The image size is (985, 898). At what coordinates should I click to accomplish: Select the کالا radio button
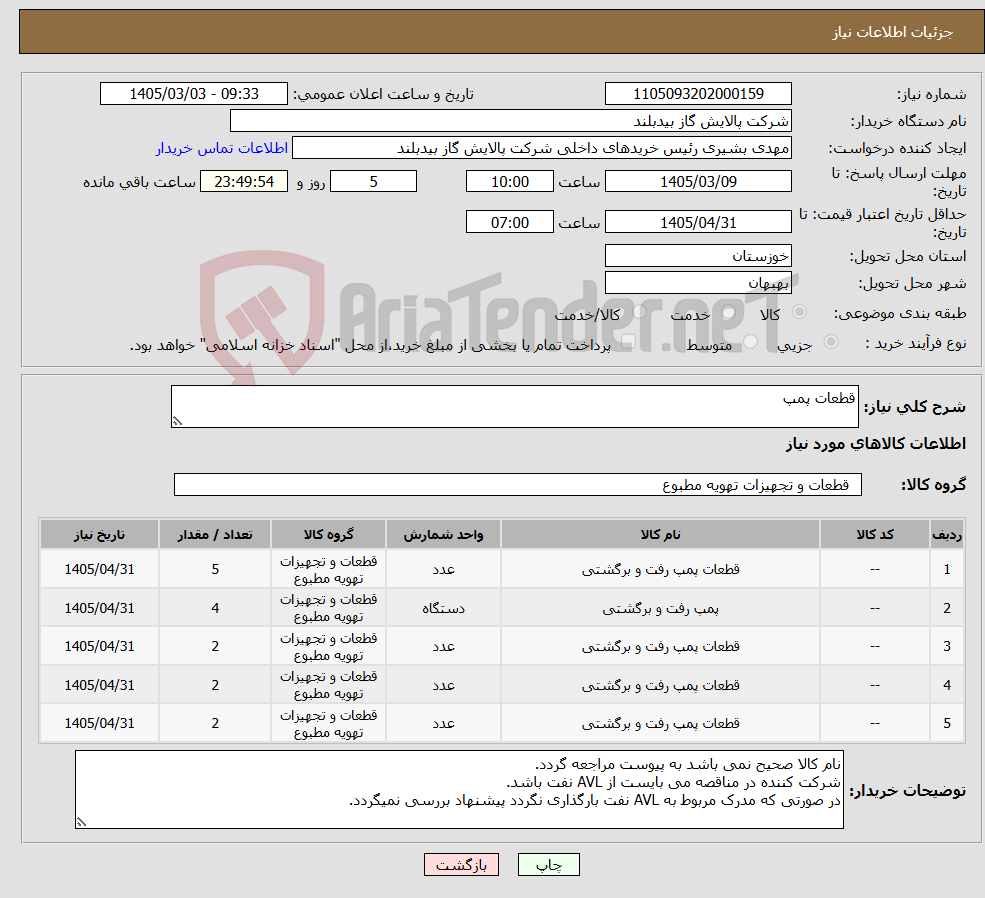click(x=800, y=311)
